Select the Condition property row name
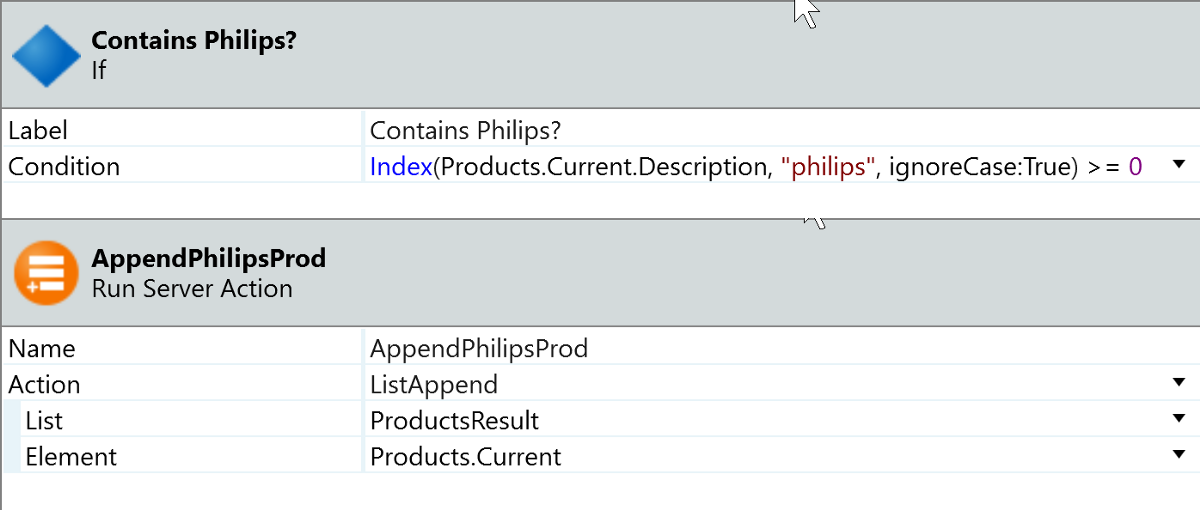This screenshot has height=510, width=1200. pos(64,166)
